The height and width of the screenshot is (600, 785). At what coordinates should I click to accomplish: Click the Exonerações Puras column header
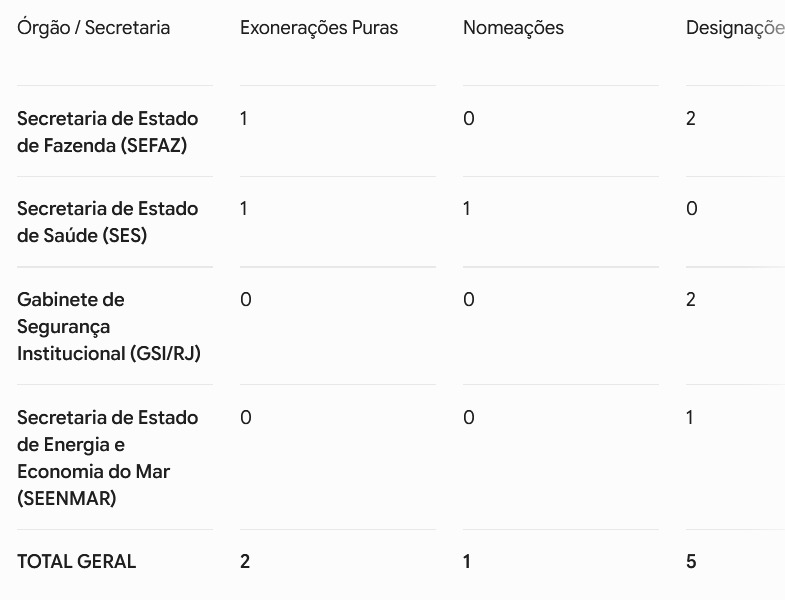pos(319,28)
